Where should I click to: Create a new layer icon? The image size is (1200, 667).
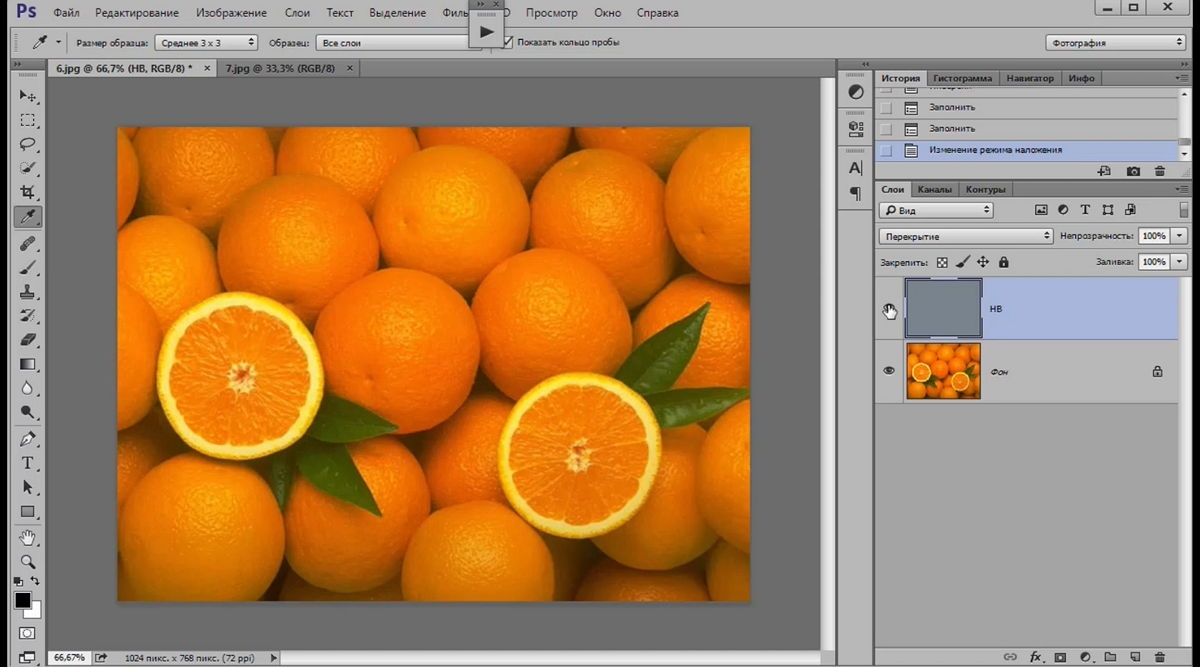[x=1135, y=657]
